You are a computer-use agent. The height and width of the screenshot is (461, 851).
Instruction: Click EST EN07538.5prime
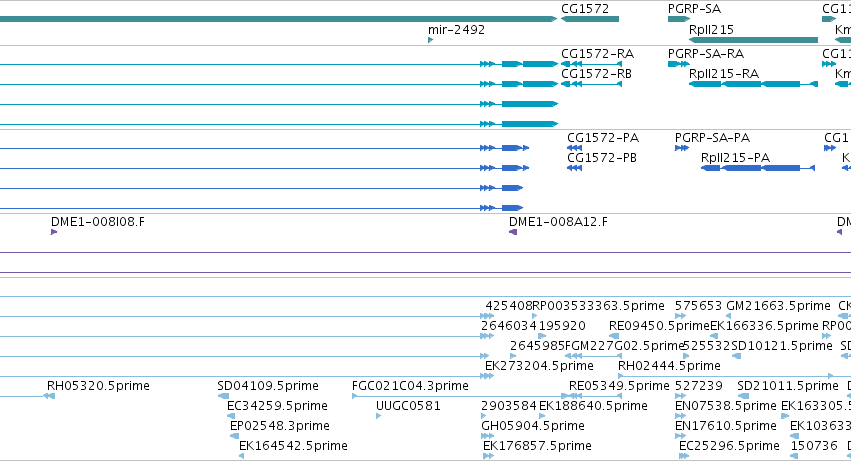coord(726,406)
